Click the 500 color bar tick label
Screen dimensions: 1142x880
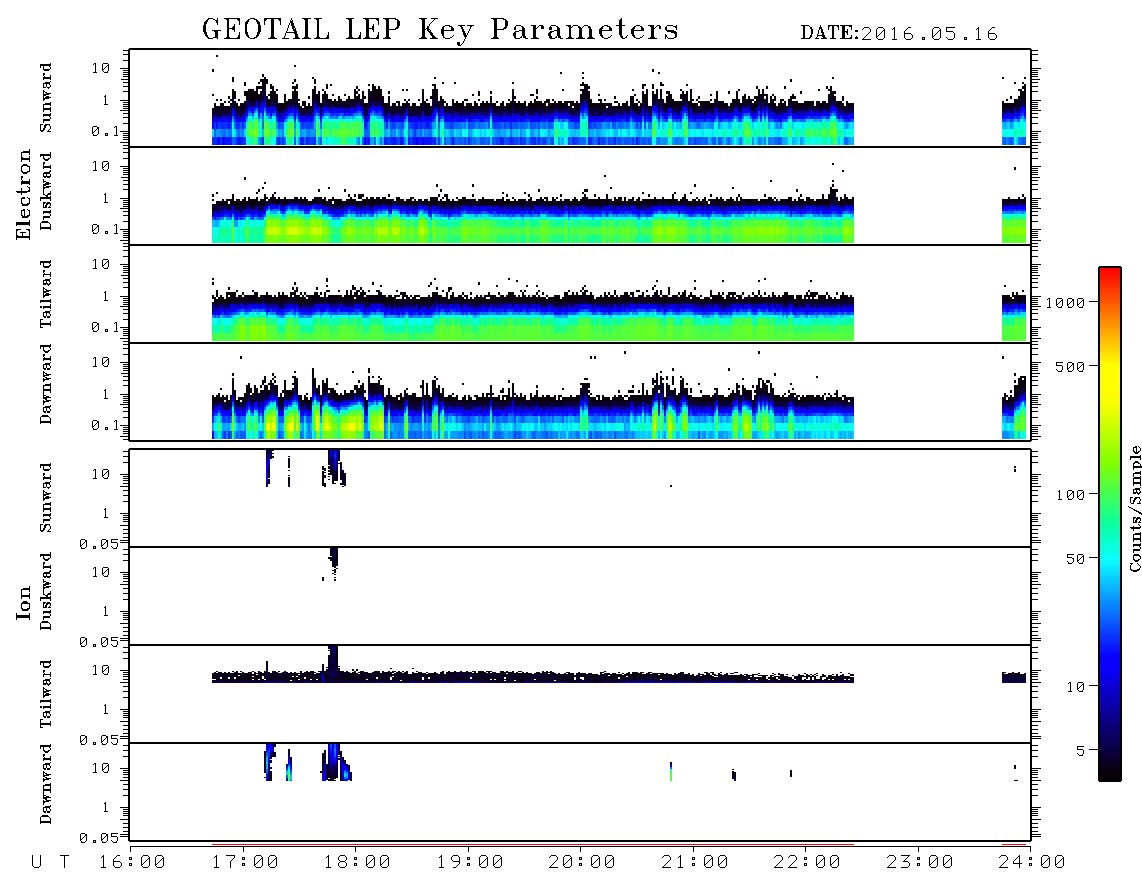tap(1071, 366)
